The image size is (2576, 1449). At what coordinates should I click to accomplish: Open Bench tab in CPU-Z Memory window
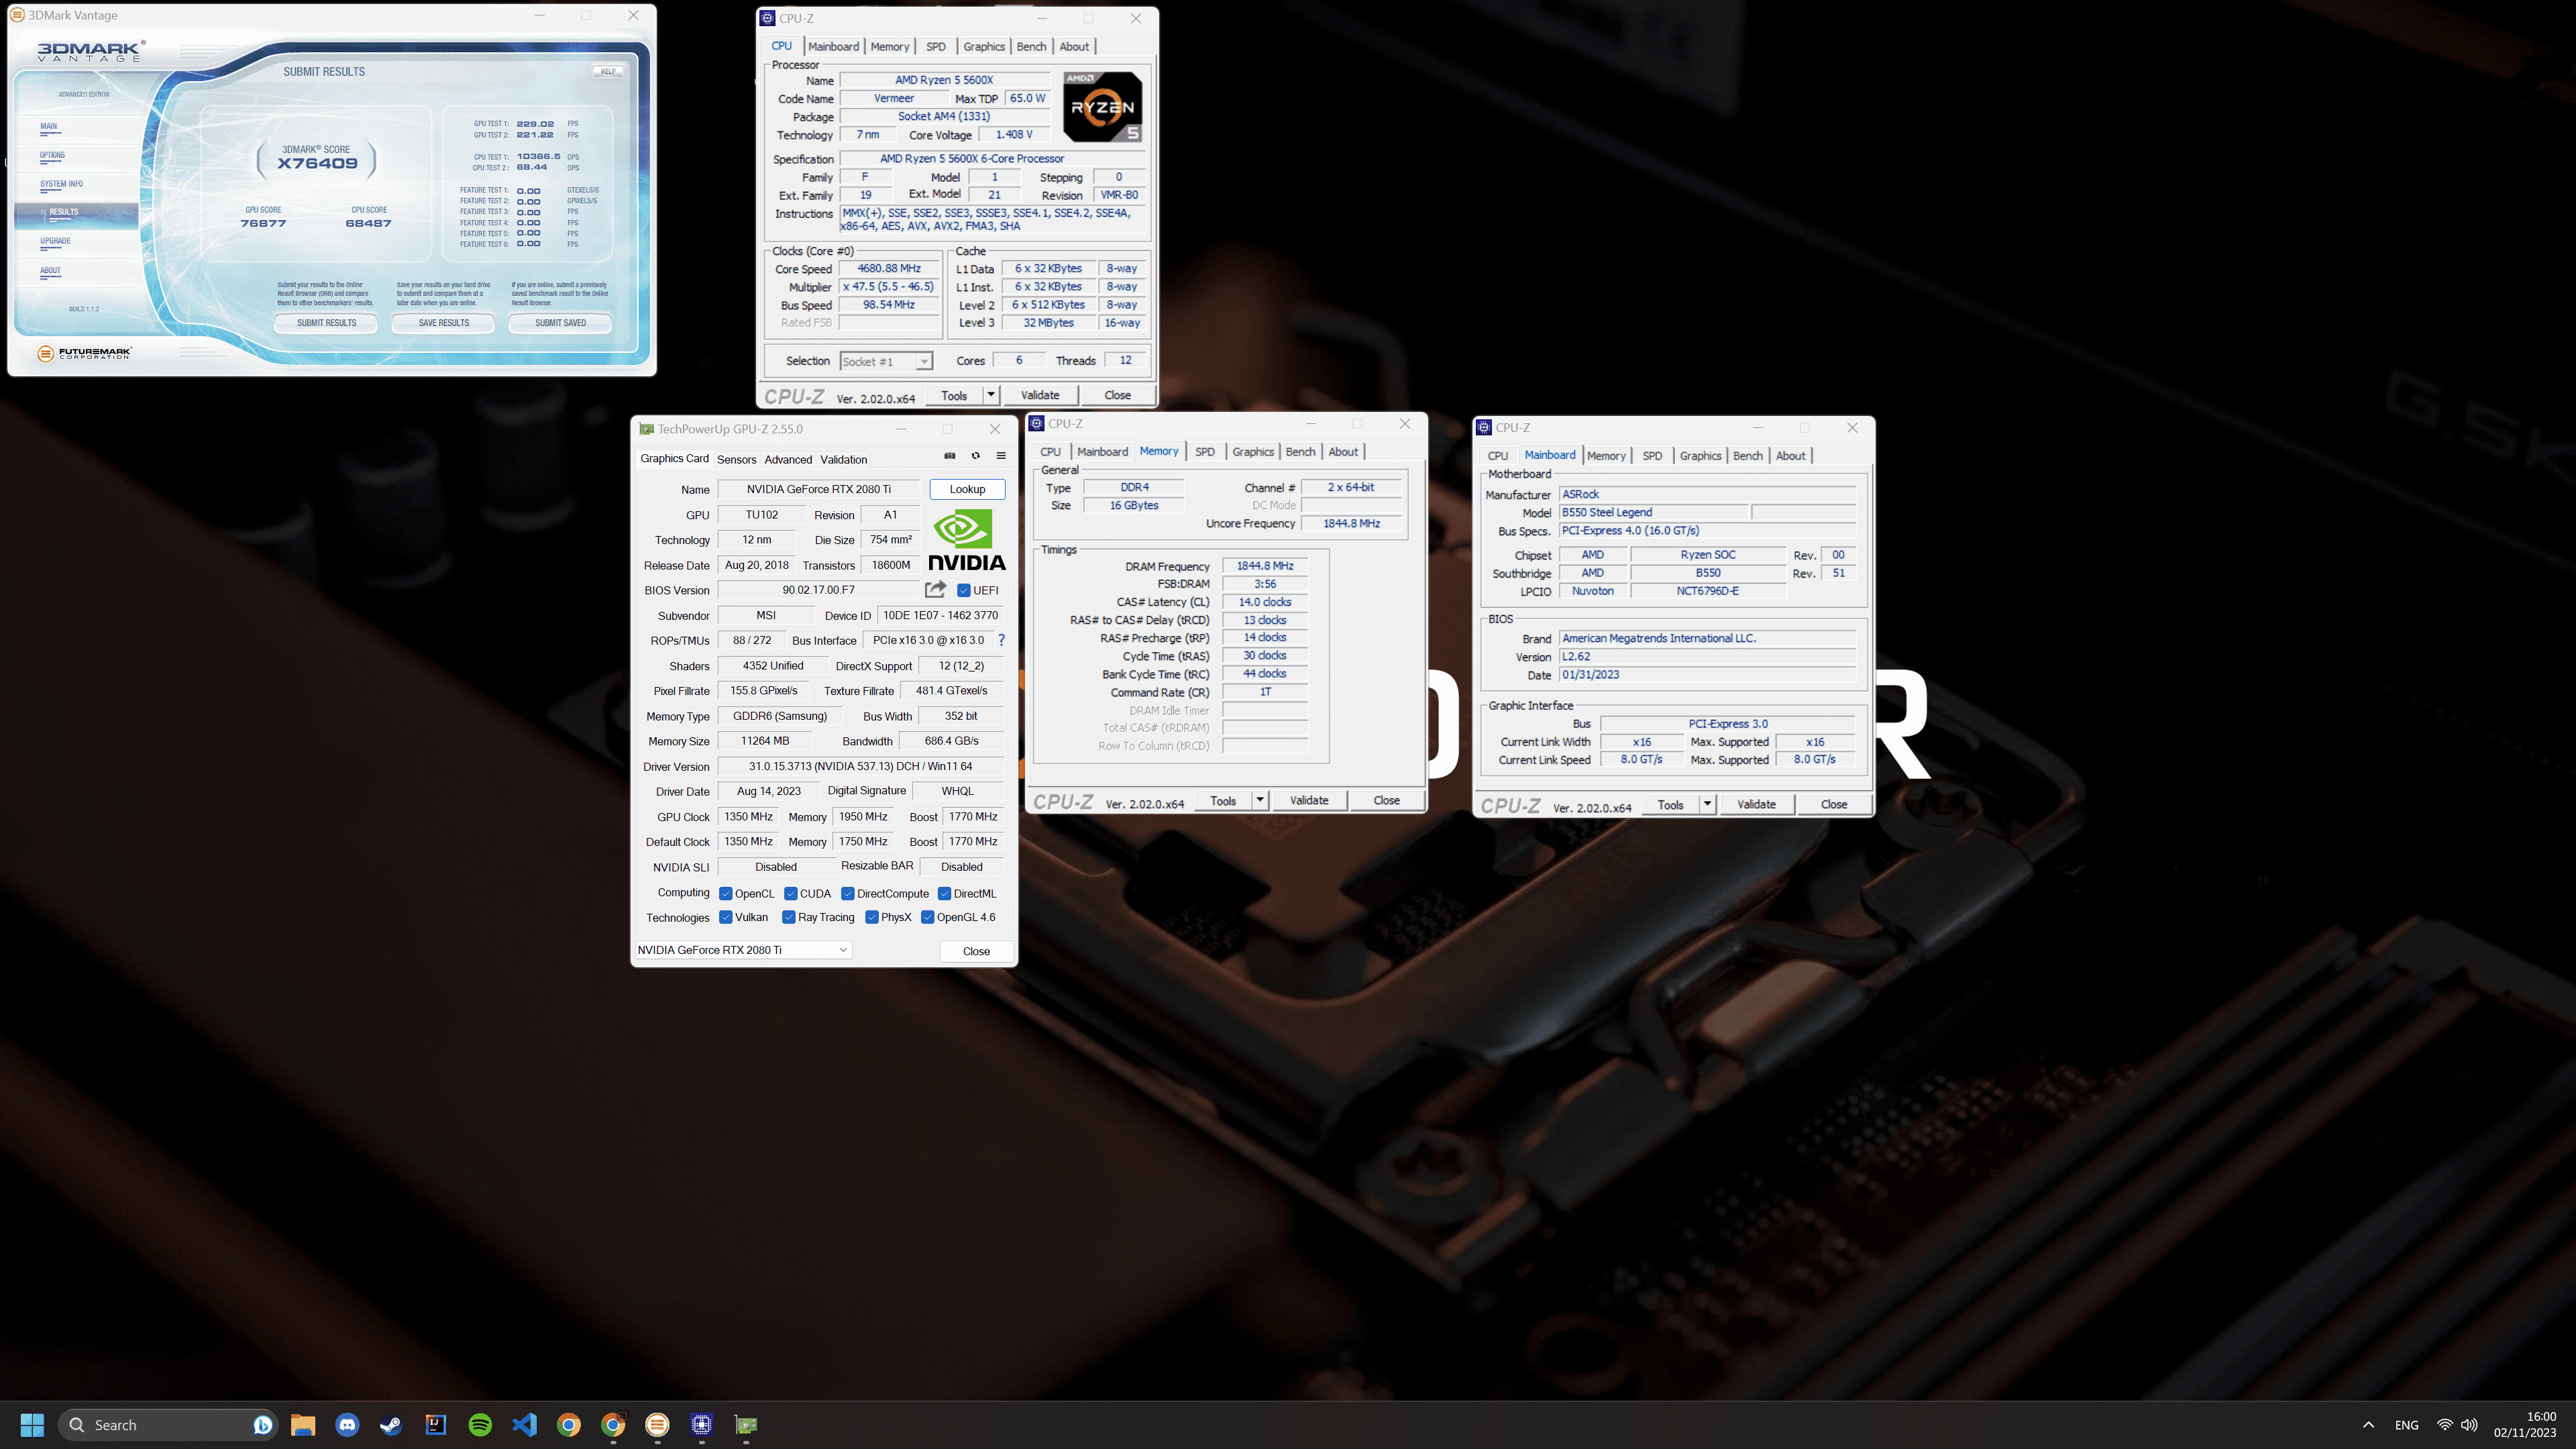(1300, 452)
